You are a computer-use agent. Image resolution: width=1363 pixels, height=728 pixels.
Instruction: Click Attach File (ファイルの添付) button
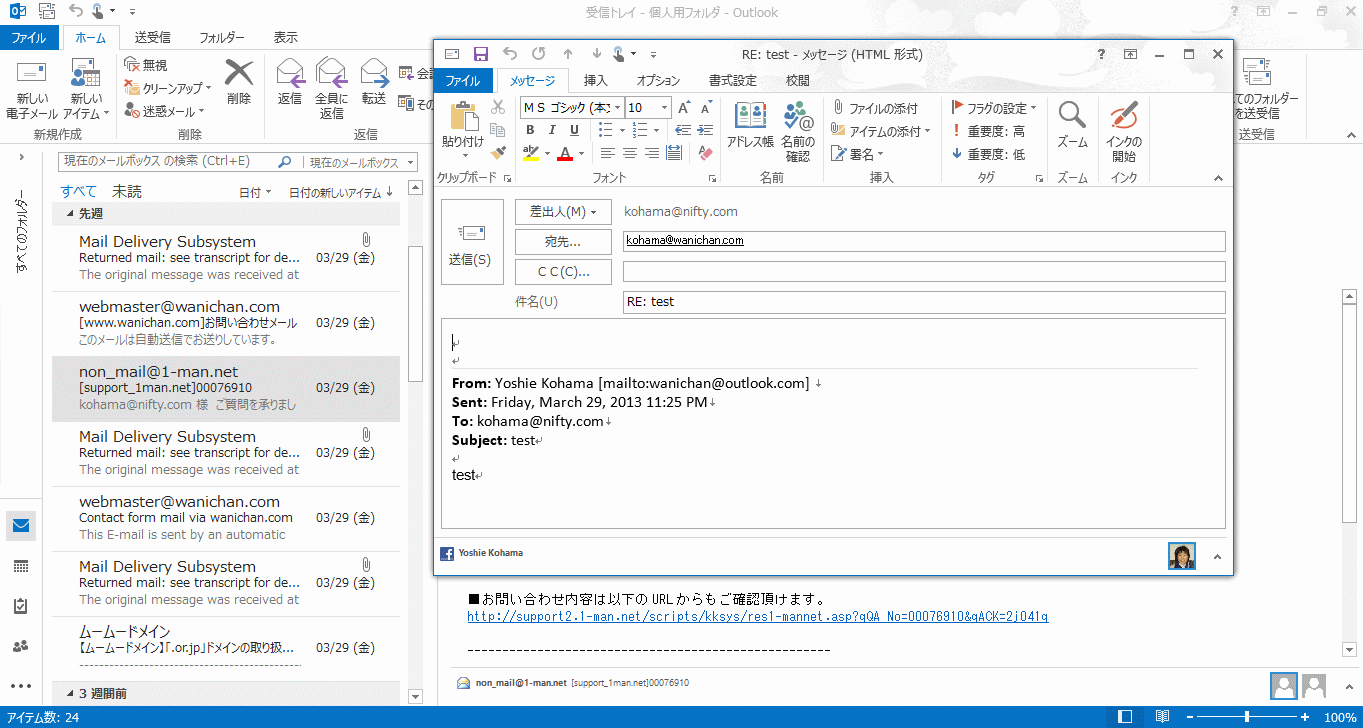coord(876,108)
